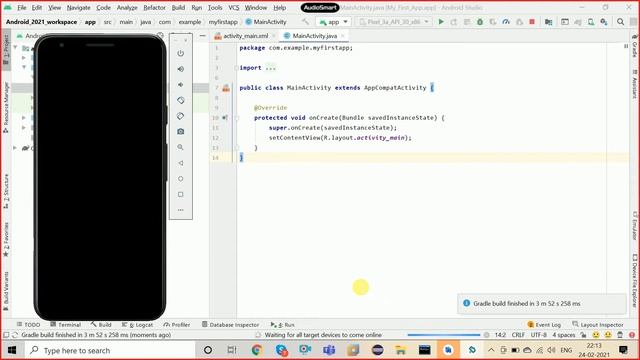The image size is (640, 360).
Task: Open line separator CRLF selector
Action: pos(518,335)
